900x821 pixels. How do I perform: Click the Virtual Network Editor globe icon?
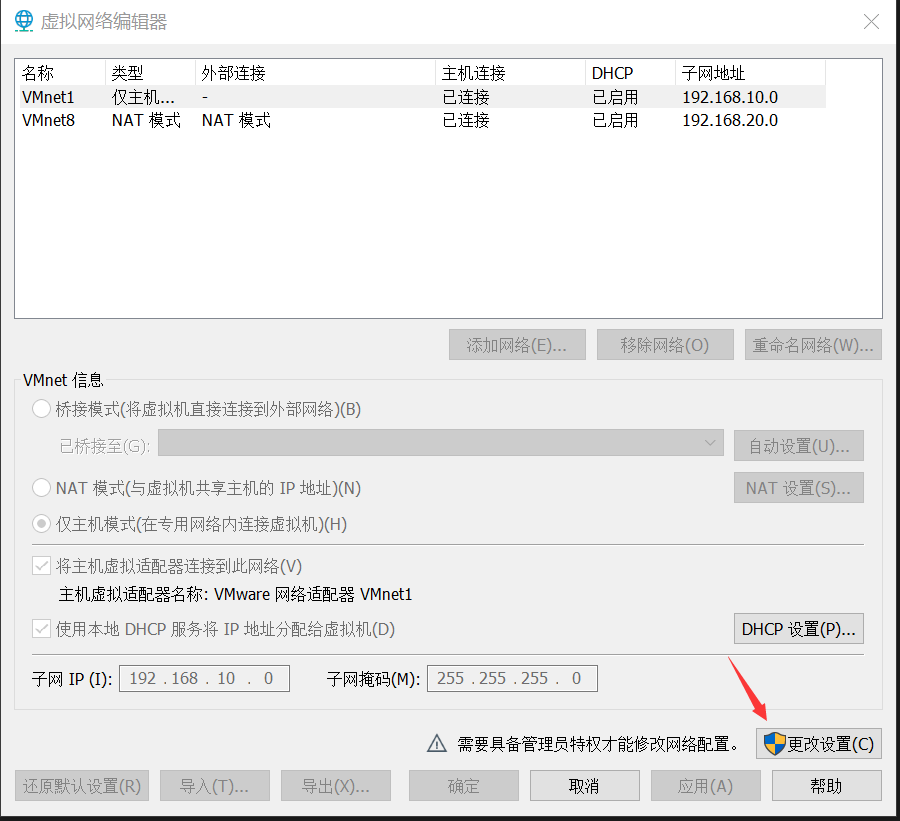(x=24, y=21)
